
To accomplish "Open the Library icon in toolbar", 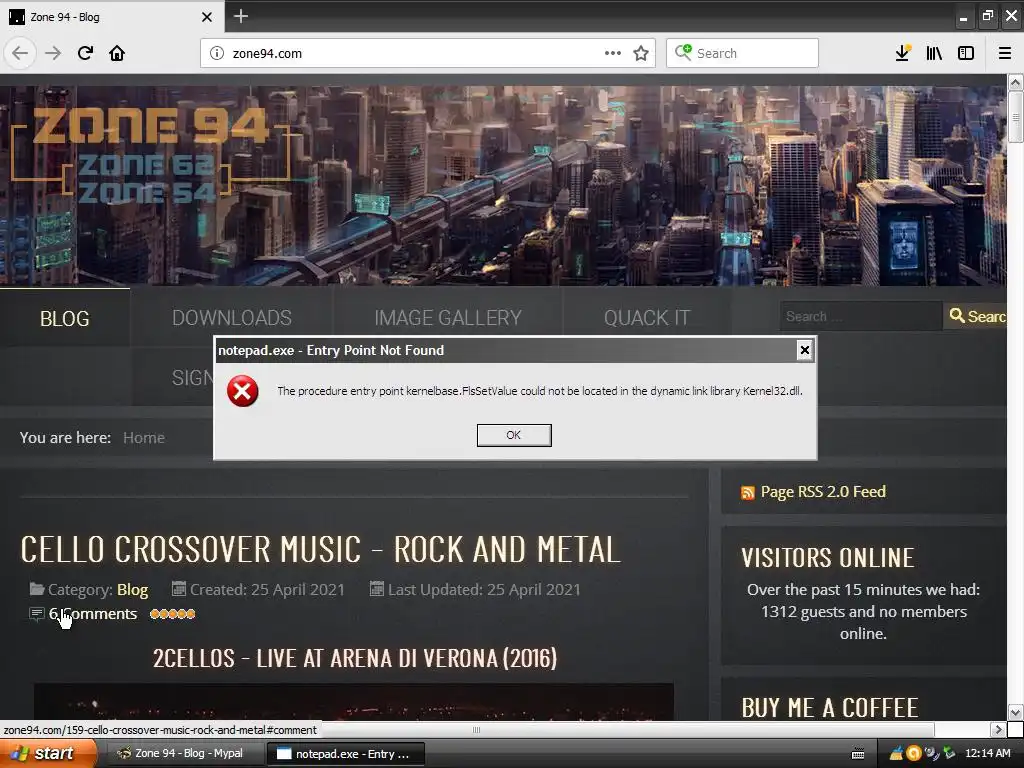I will click(x=934, y=53).
